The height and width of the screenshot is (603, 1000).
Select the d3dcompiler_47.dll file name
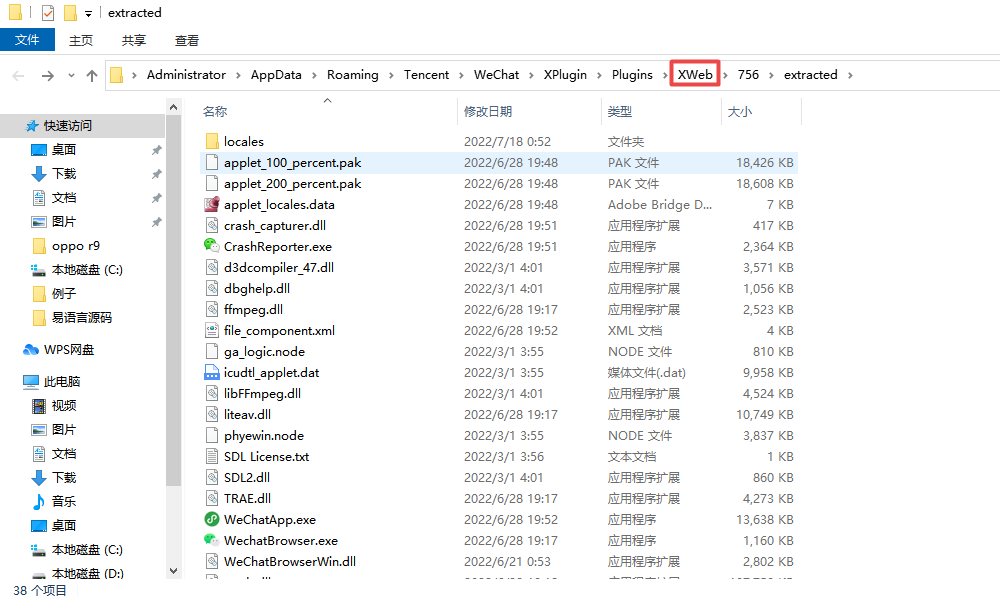click(279, 268)
